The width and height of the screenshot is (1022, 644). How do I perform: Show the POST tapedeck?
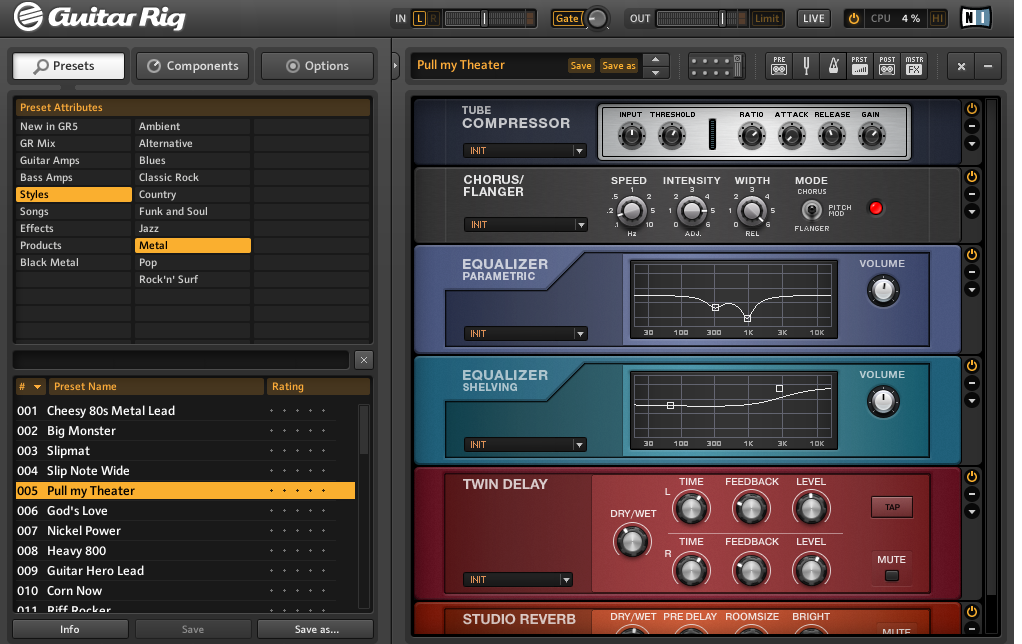click(x=887, y=66)
